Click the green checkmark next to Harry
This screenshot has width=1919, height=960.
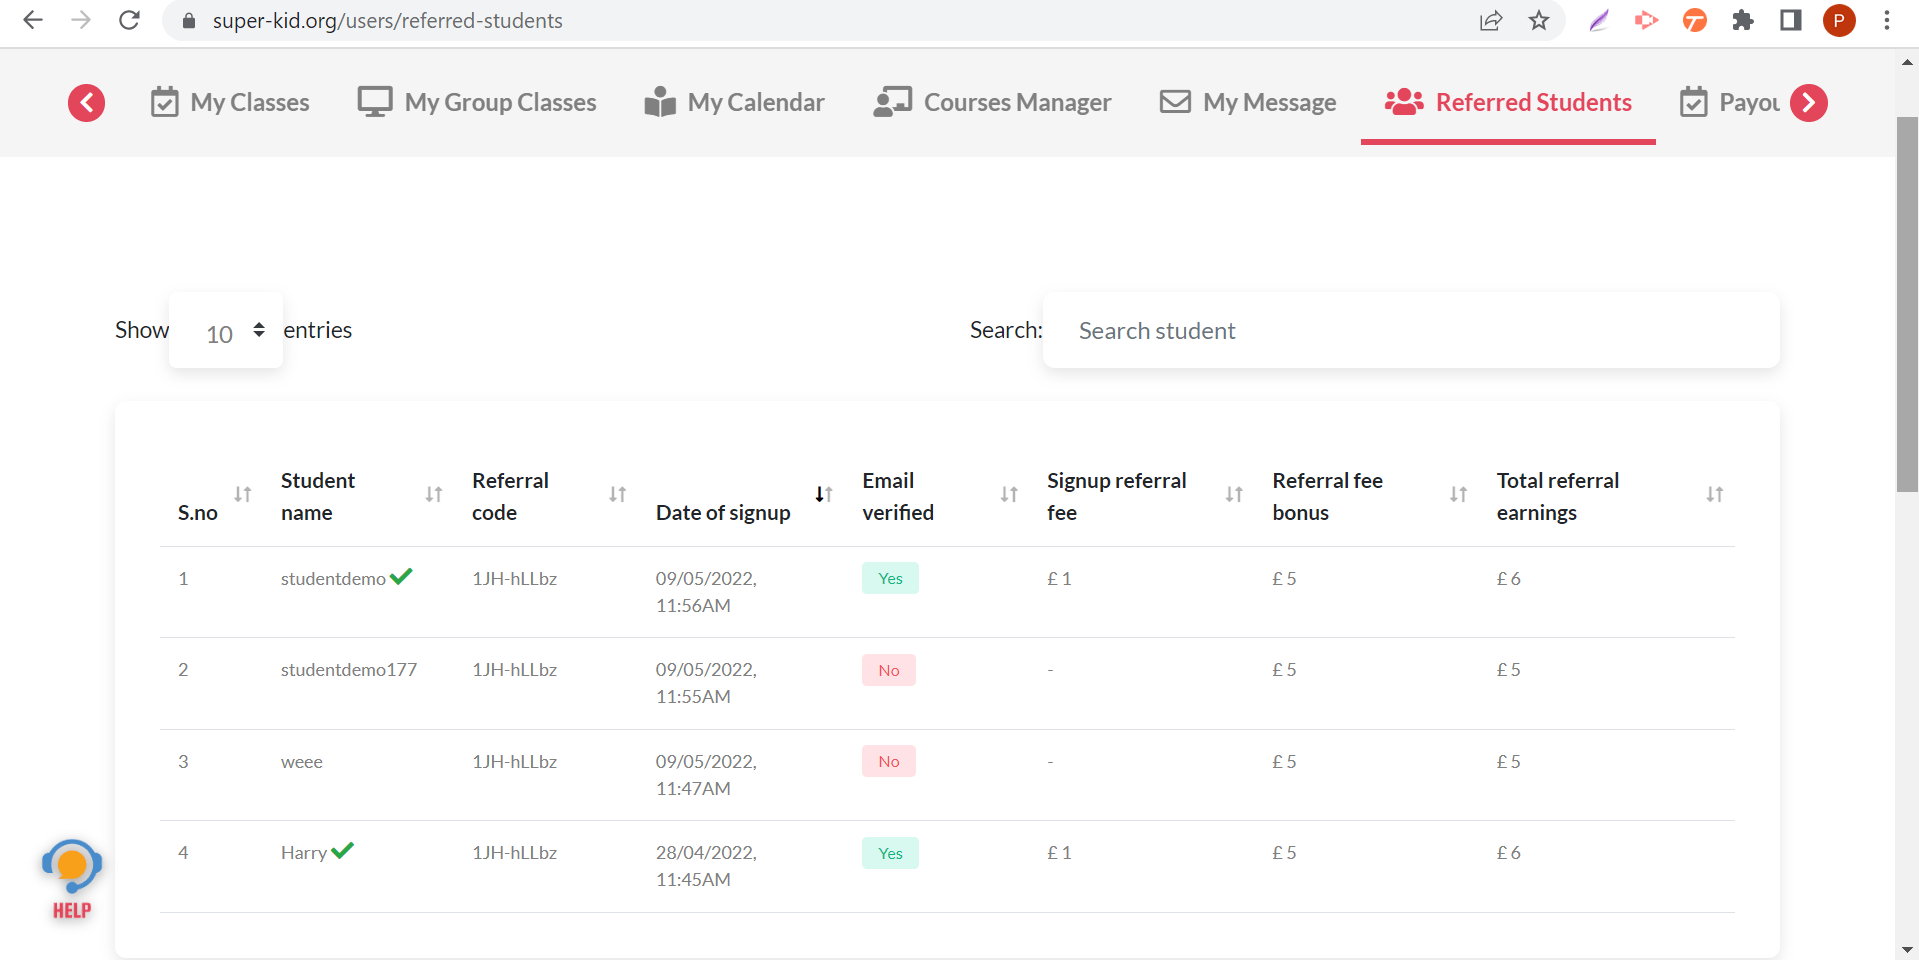(343, 850)
